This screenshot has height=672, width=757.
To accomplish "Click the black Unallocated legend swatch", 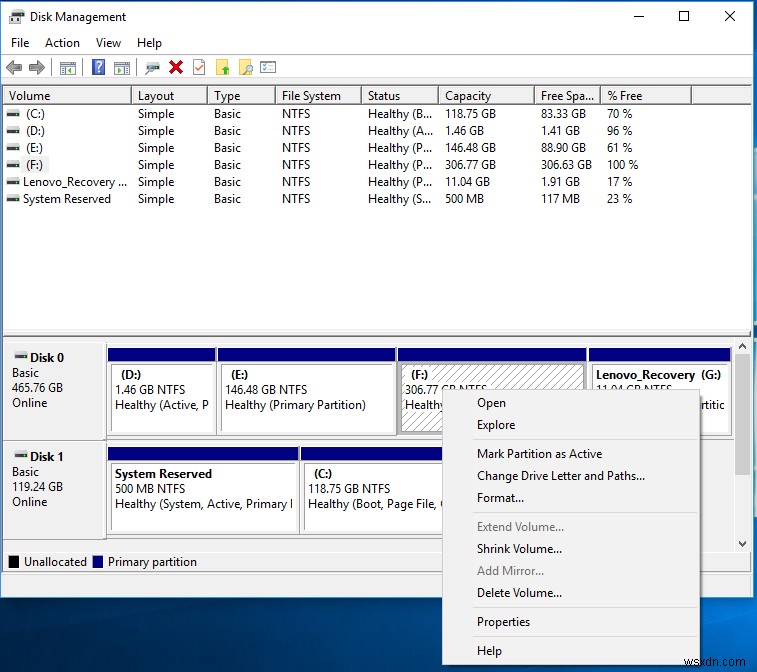I will [x=14, y=562].
